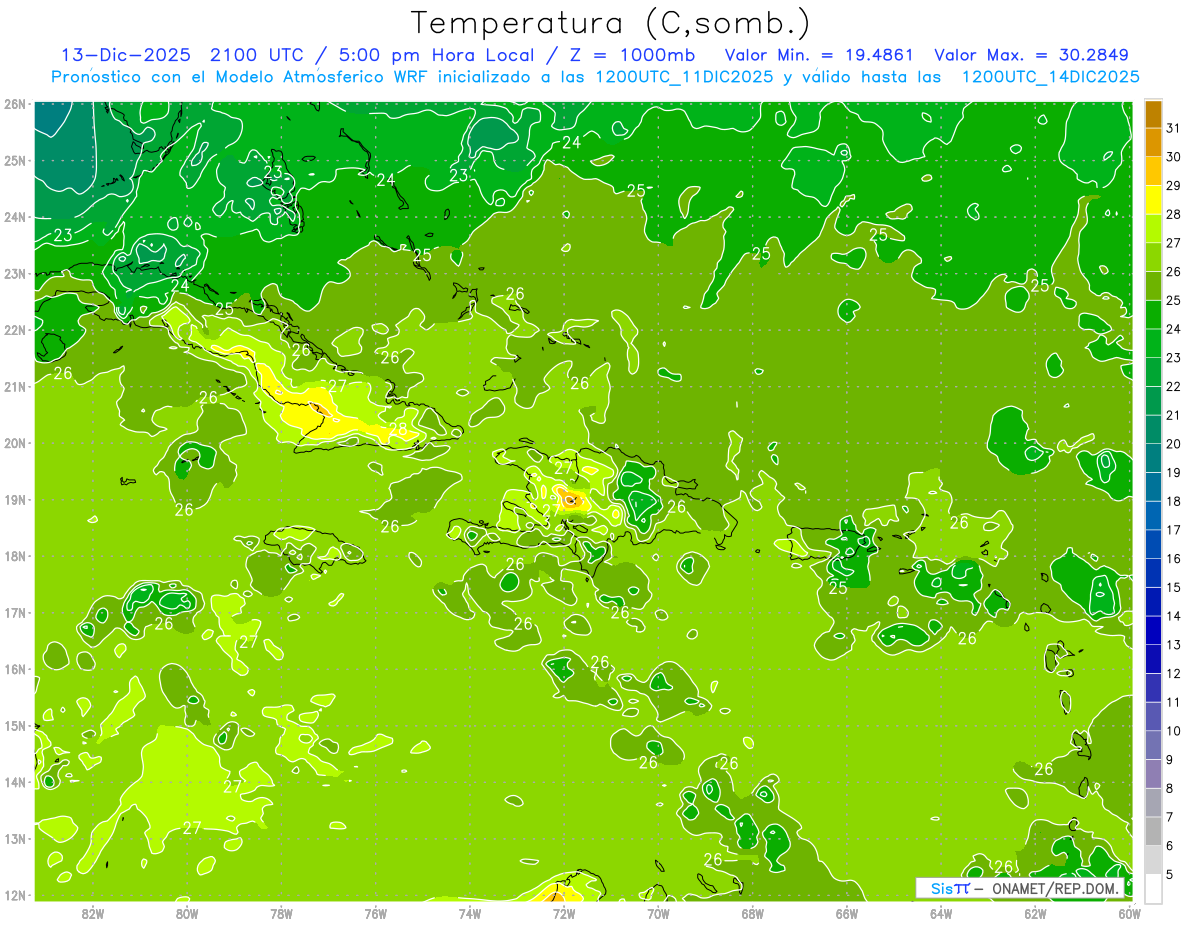Click the 10 value on the color scale

tap(1174, 731)
